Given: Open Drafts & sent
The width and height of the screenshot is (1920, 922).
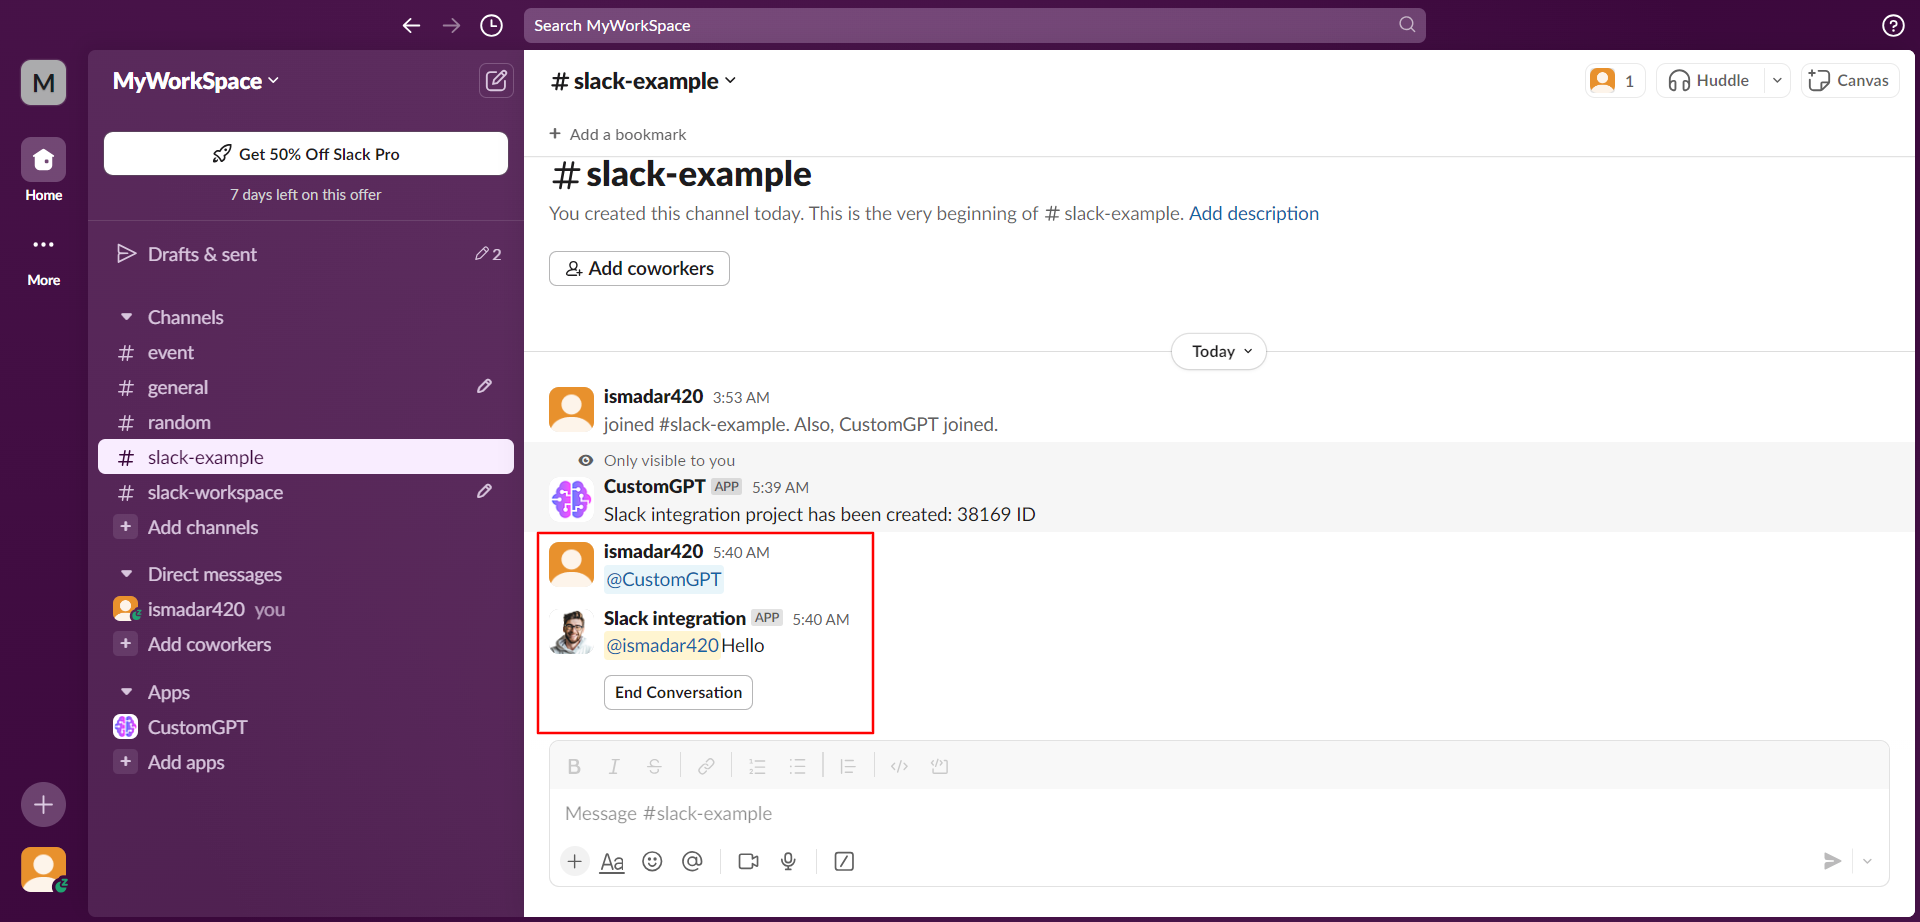Looking at the screenshot, I should click(306, 254).
